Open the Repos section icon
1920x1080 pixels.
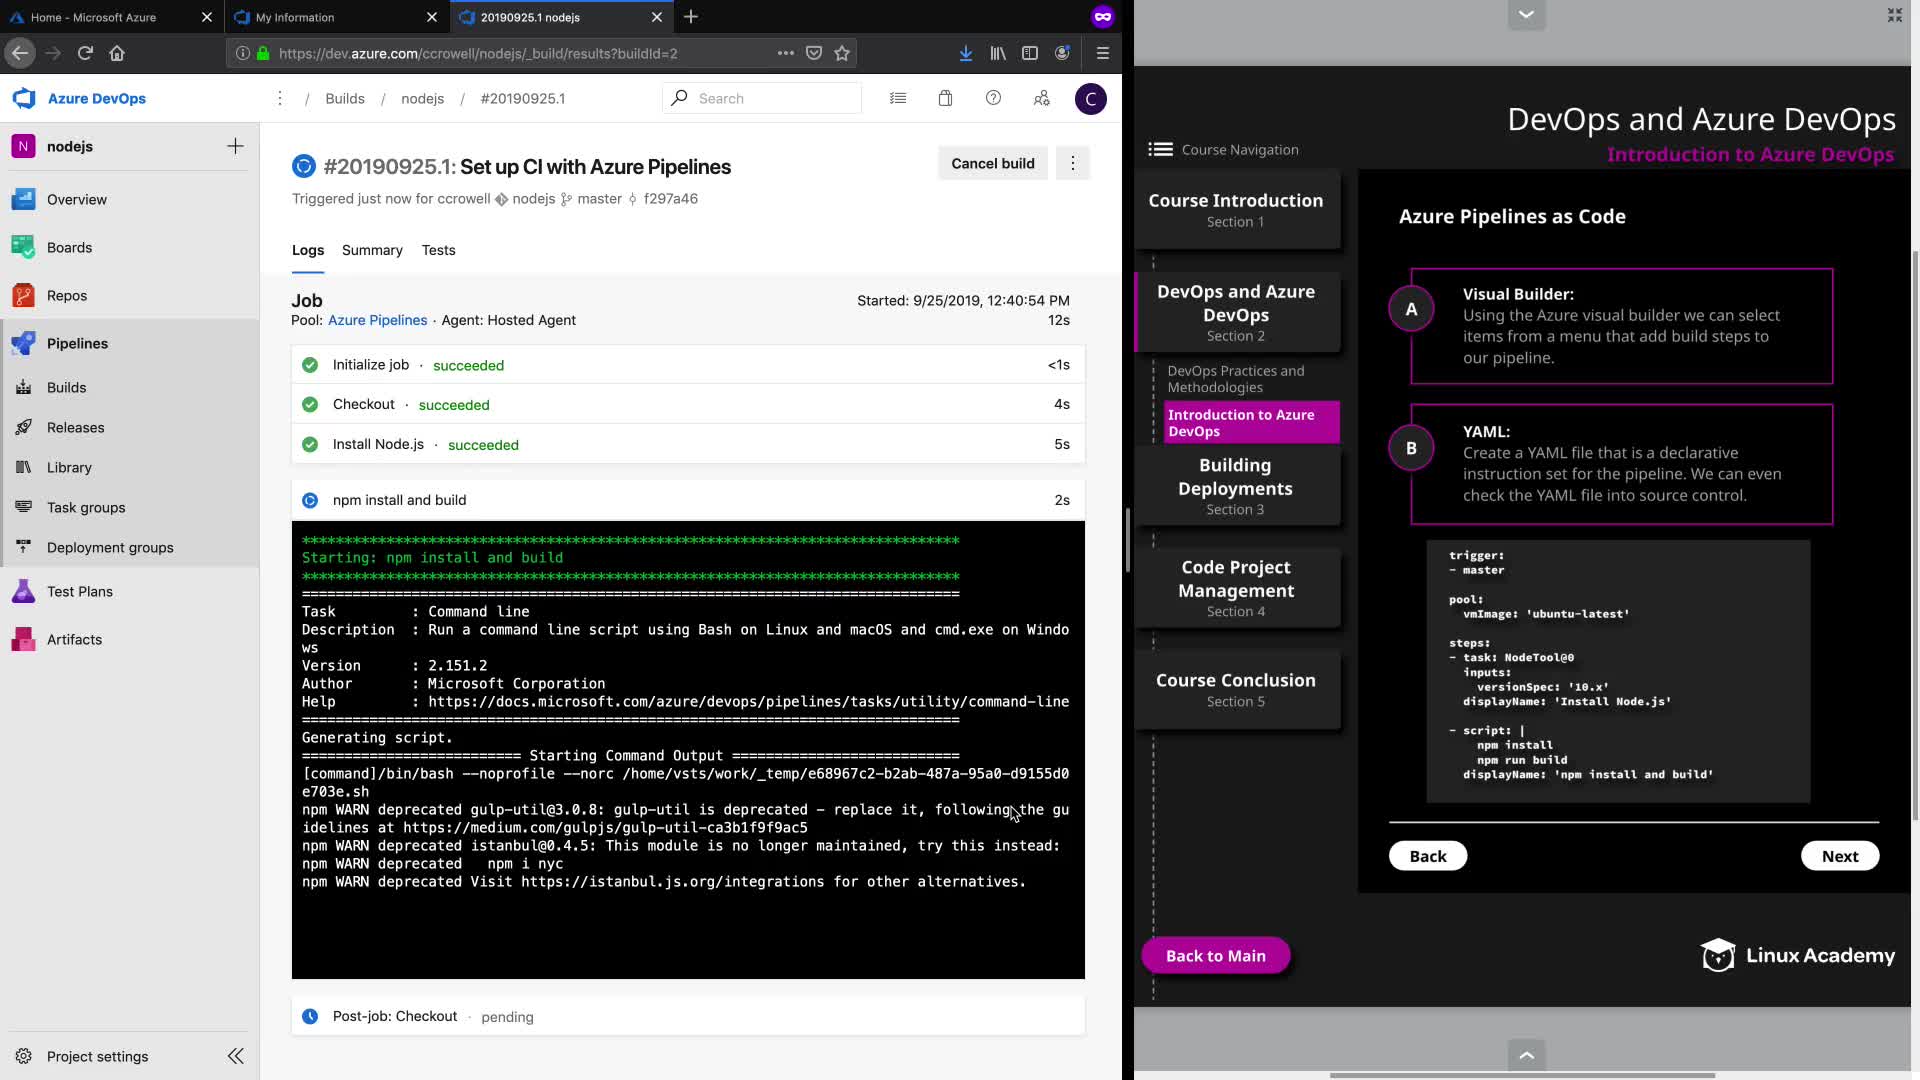point(24,296)
